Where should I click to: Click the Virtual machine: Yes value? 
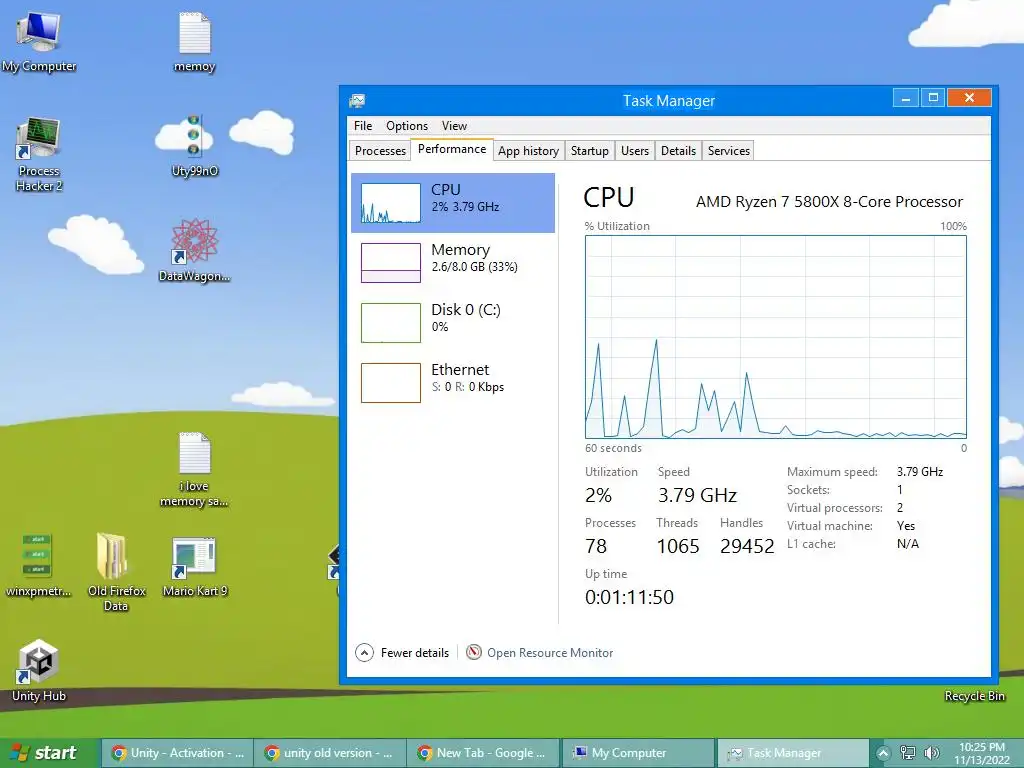point(906,526)
